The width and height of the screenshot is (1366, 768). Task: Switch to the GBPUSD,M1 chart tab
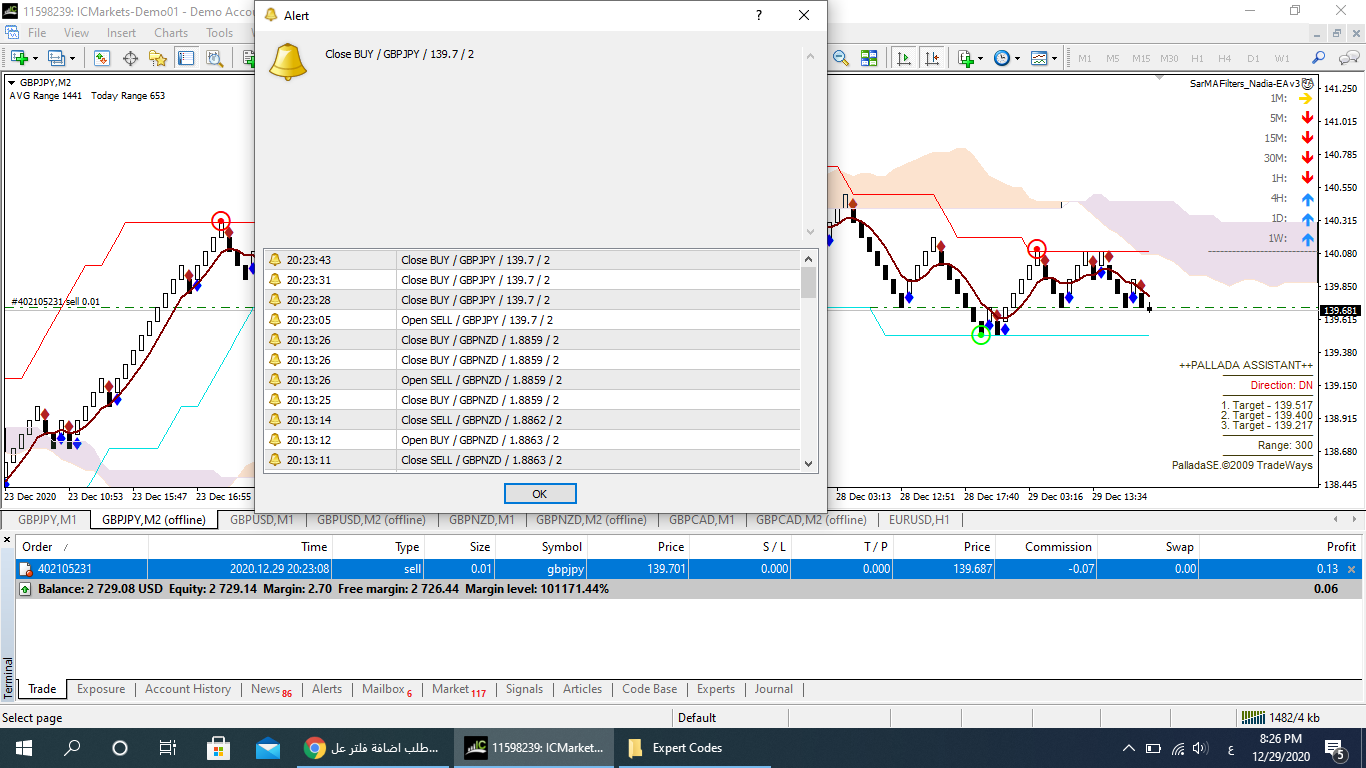tap(261, 520)
